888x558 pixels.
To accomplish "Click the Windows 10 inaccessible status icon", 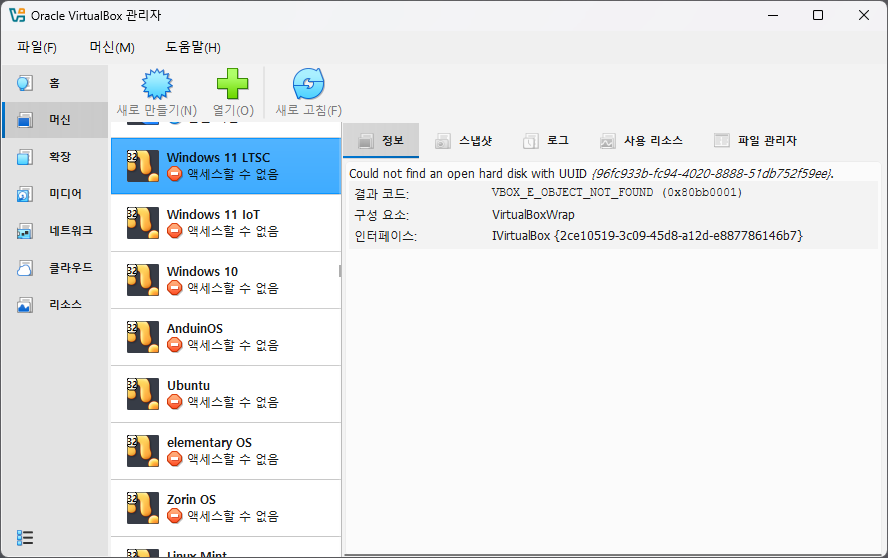I will point(174,288).
